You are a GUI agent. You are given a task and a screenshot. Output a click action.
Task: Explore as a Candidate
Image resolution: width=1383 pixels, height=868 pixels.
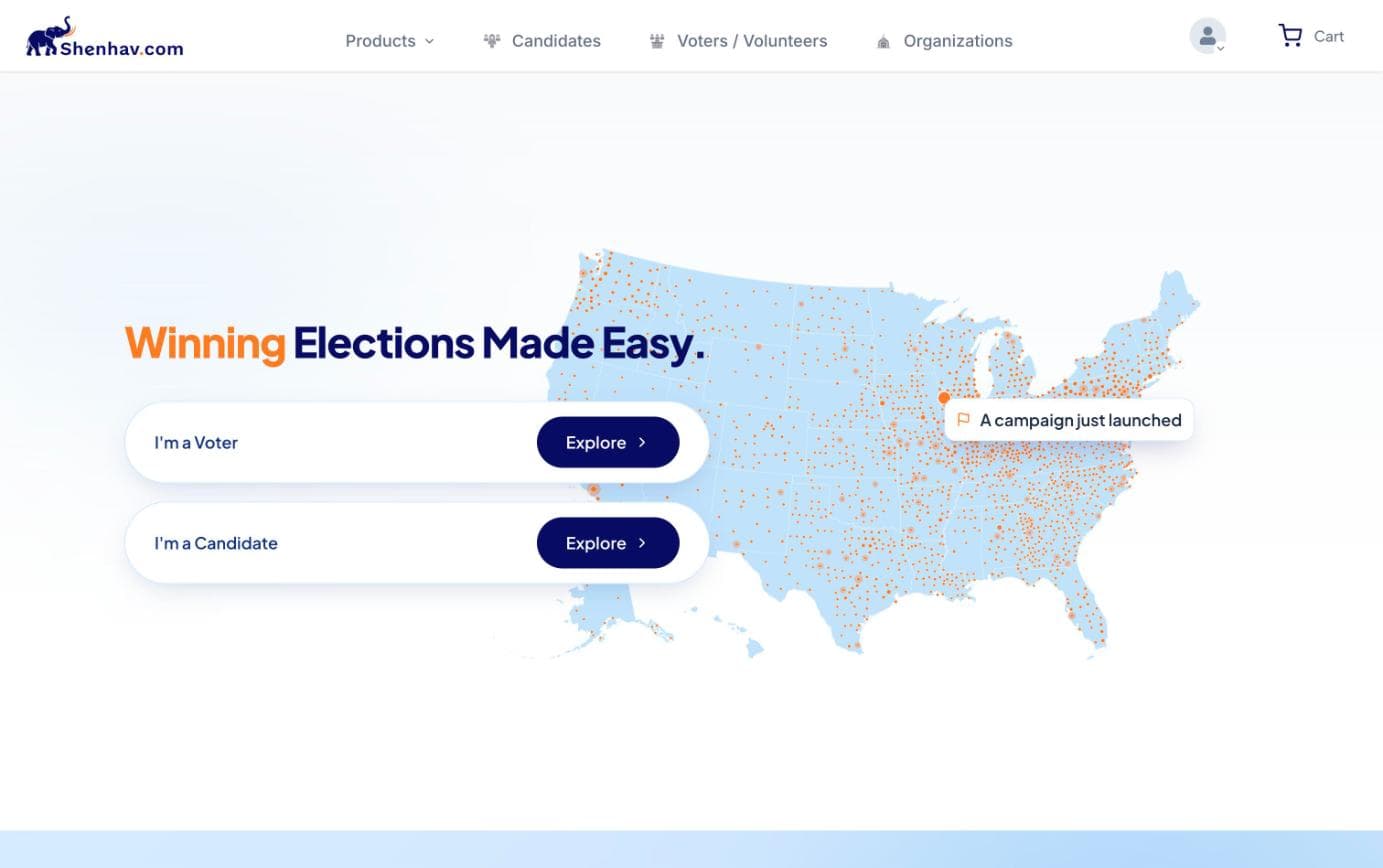click(x=608, y=543)
